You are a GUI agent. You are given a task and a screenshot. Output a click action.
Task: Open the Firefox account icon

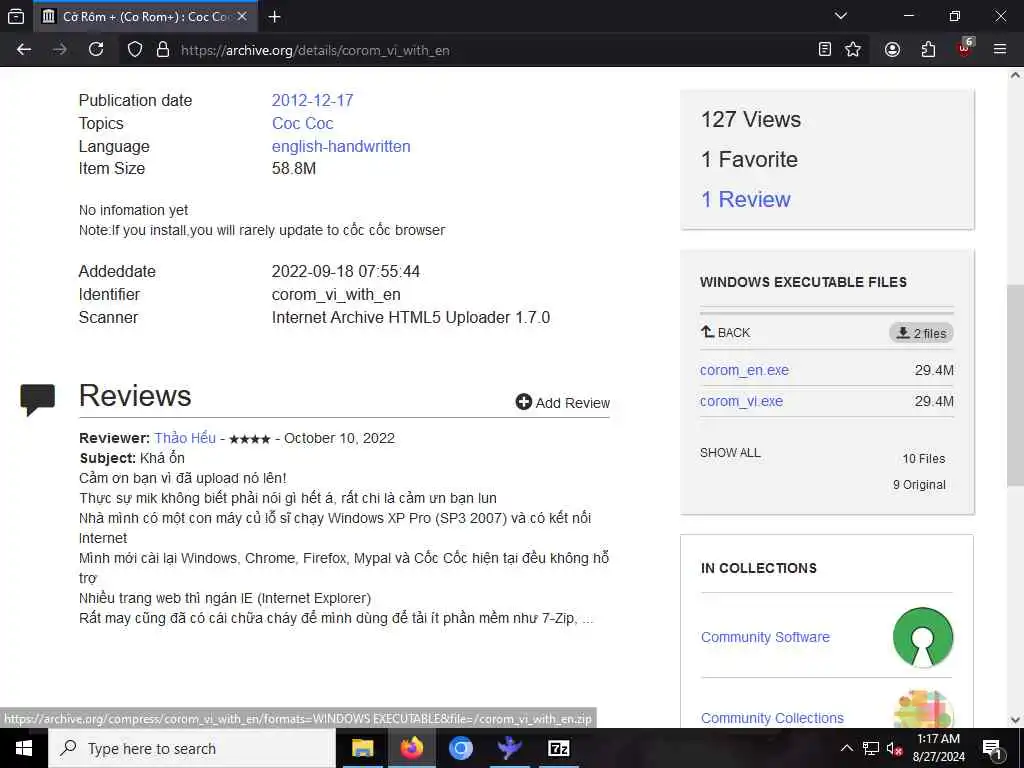click(x=892, y=50)
